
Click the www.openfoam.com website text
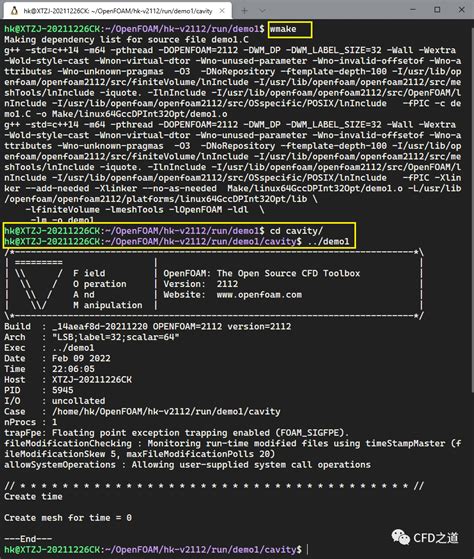[259, 295]
